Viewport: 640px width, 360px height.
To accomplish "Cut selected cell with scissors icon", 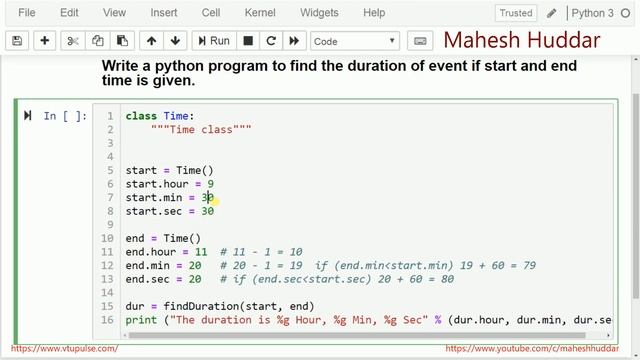I will 73,41.
